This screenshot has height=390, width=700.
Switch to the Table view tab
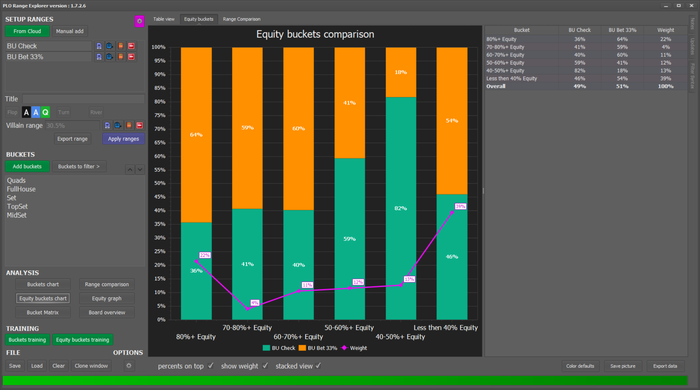coord(164,19)
